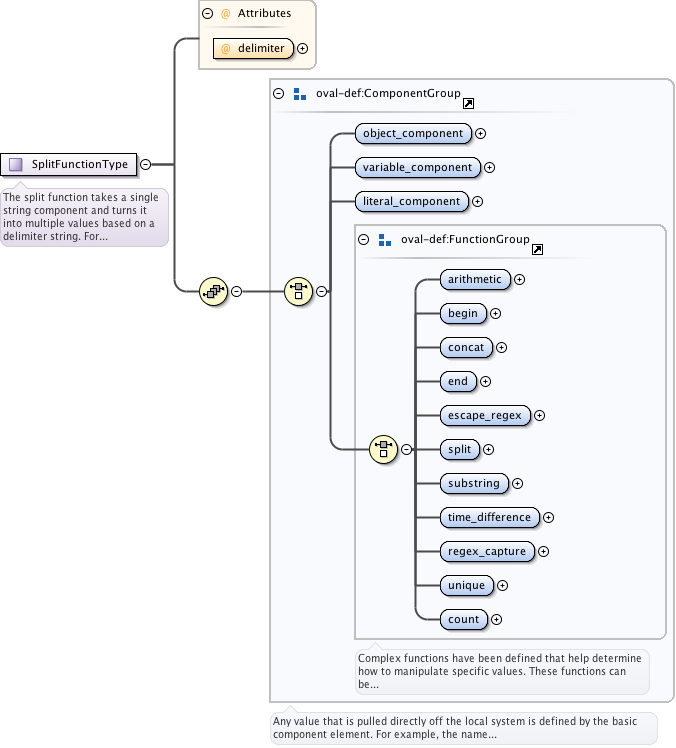Click the FunctionGroup description note
This screenshot has width=676, height=748.
pyautogui.click(x=502, y=671)
